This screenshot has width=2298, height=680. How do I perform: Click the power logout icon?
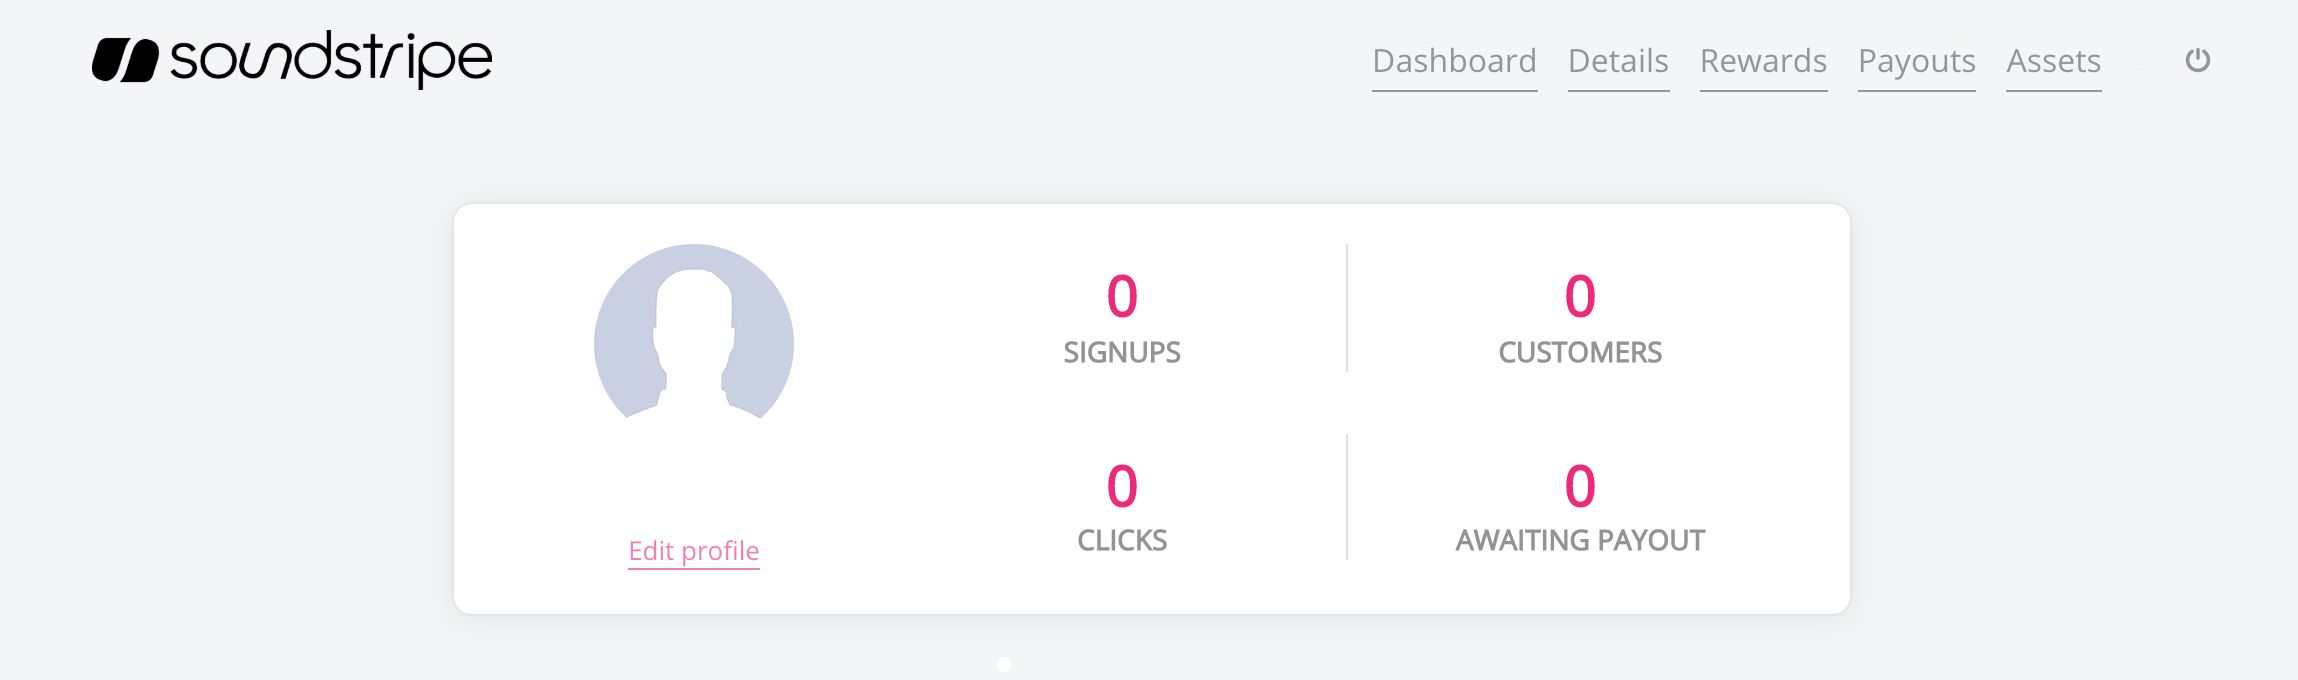click(2197, 61)
